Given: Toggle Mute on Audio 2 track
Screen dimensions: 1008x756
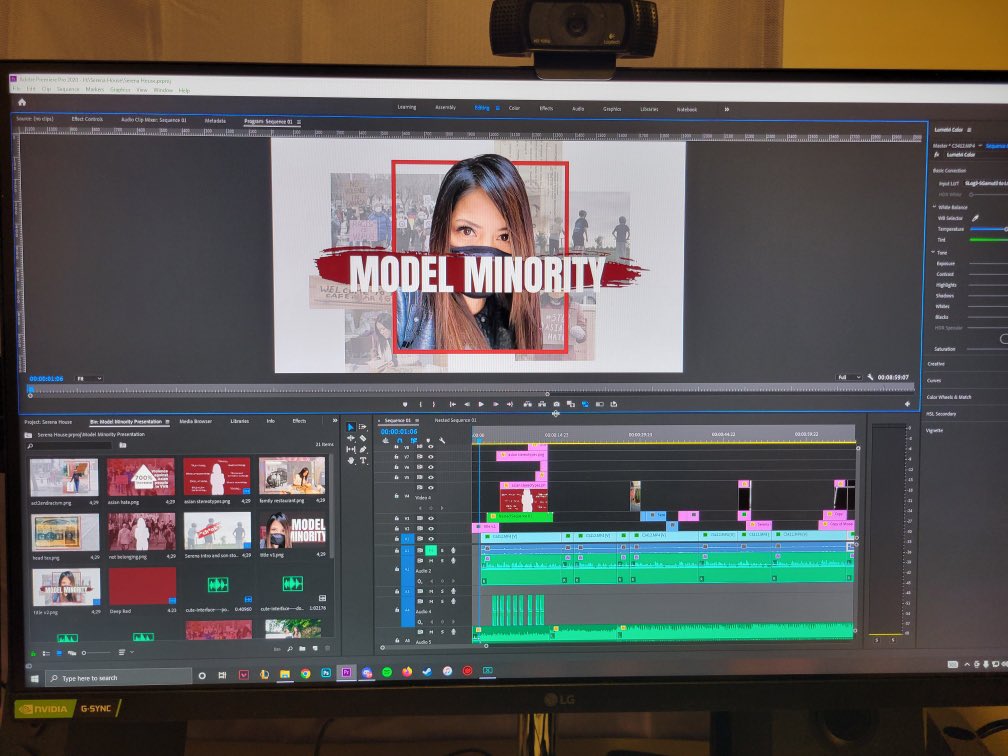Looking at the screenshot, I should (x=431, y=561).
